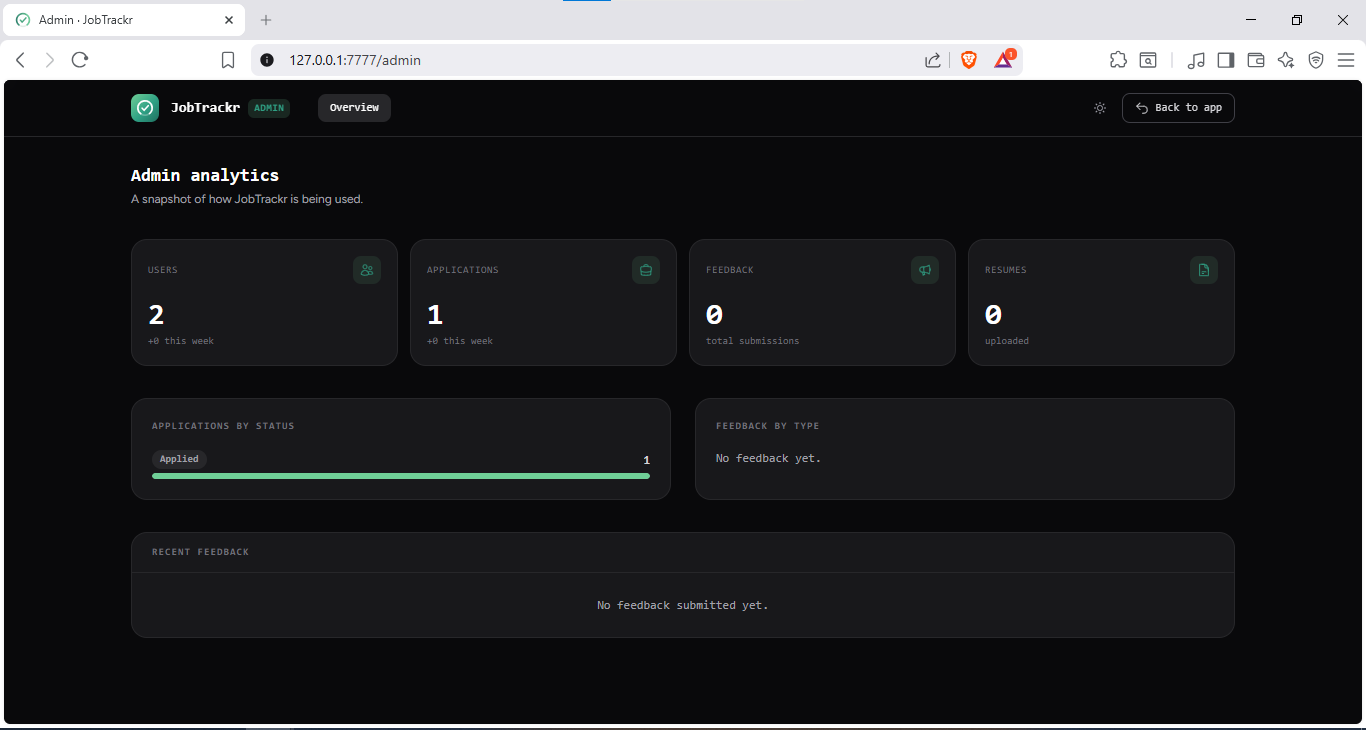Screen dimensions: 1366x730
Task: Open the Users card people icon
Action: pyautogui.click(x=367, y=270)
